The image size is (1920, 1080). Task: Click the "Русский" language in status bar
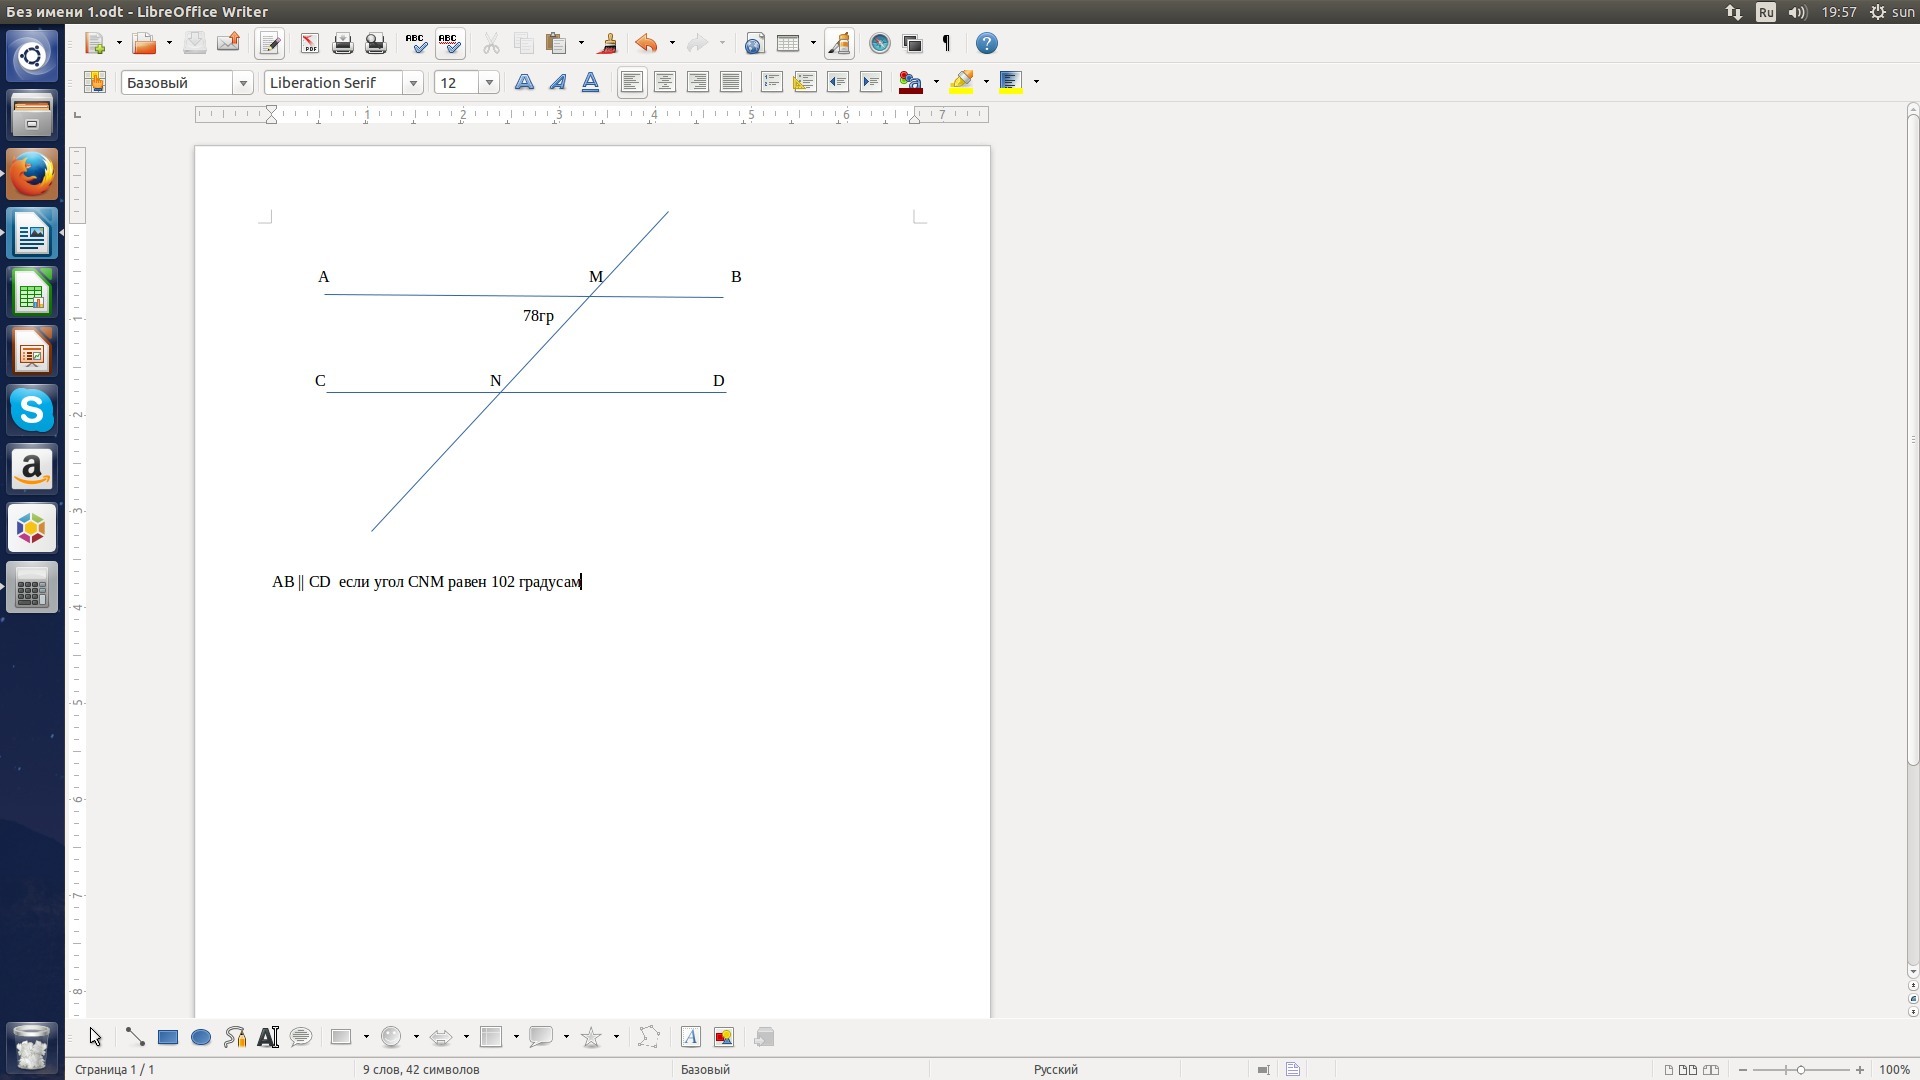point(1055,1069)
